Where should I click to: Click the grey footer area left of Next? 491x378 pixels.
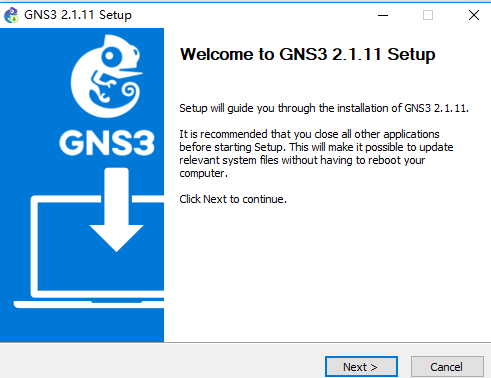pos(160,362)
